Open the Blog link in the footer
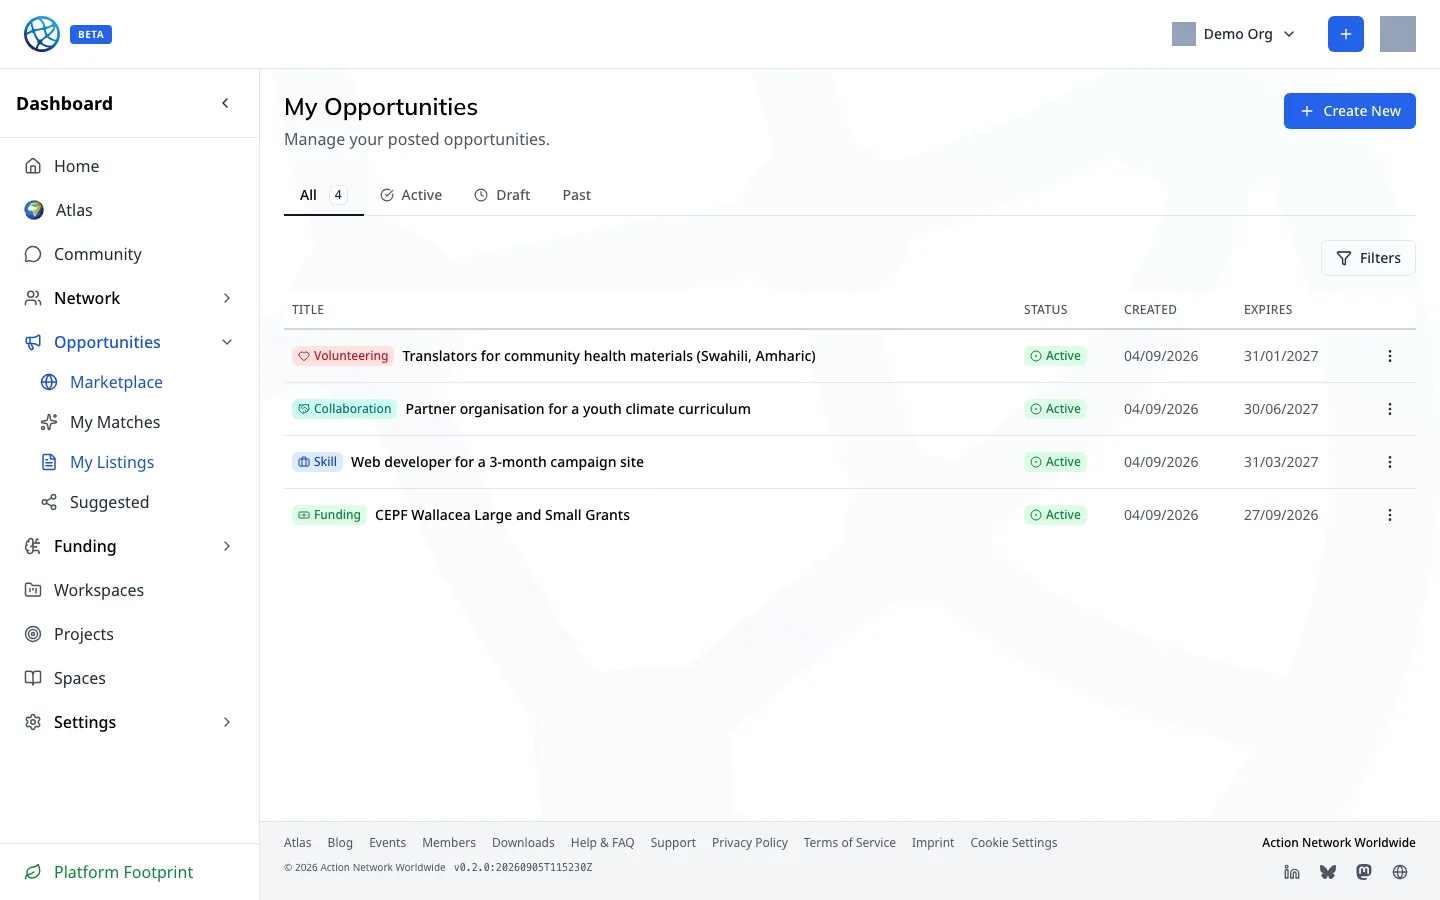This screenshot has width=1440, height=900. click(x=340, y=843)
